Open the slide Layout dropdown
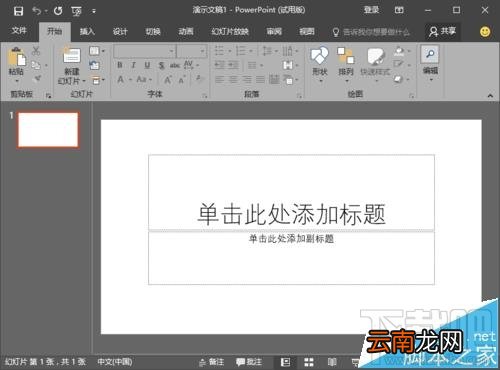Viewport: 500px width, 370px height. [x=97, y=51]
